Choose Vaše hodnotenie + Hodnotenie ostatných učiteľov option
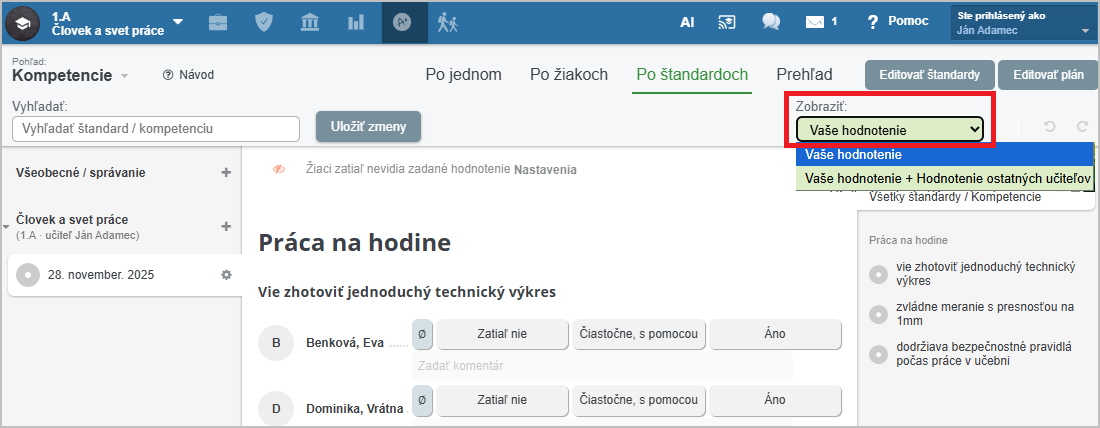This screenshot has width=1100, height=428. point(945,178)
